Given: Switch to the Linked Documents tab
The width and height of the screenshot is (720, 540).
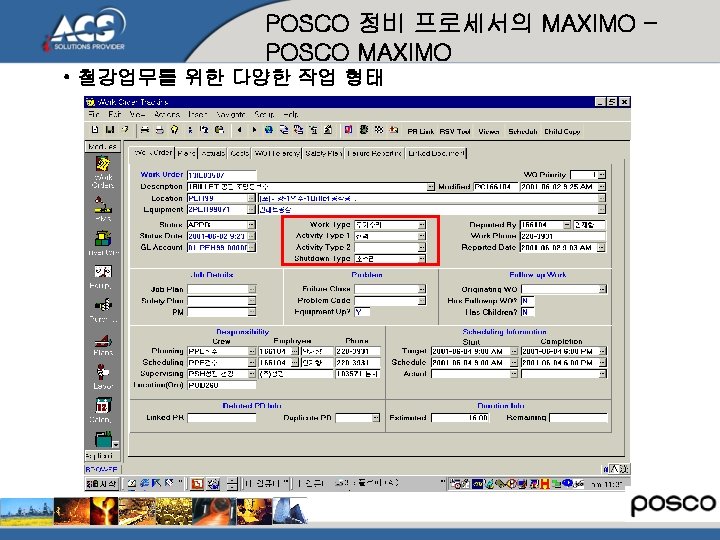Looking at the screenshot, I should [436, 153].
